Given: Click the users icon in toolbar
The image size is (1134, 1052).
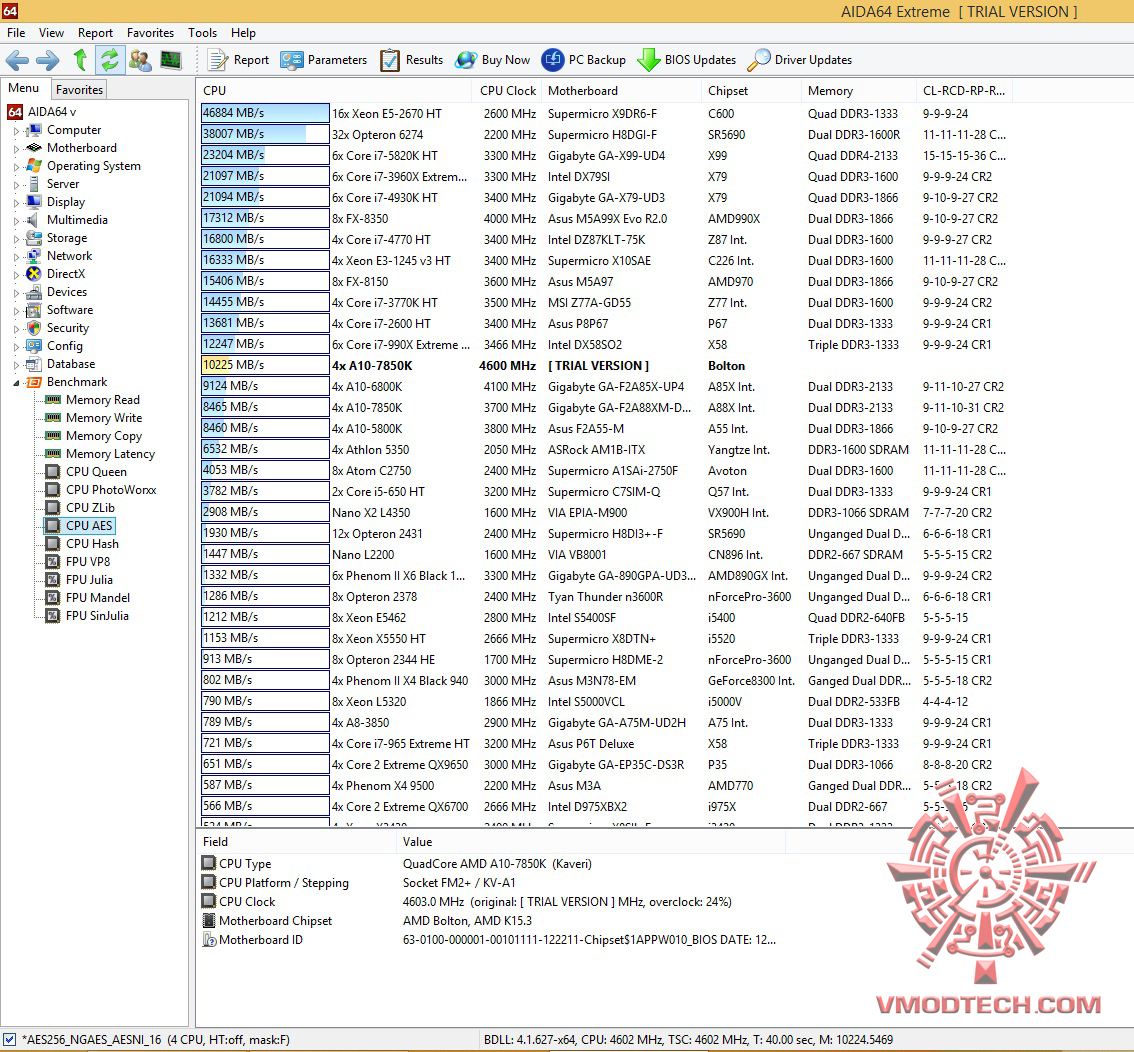Looking at the screenshot, I should (x=140, y=60).
